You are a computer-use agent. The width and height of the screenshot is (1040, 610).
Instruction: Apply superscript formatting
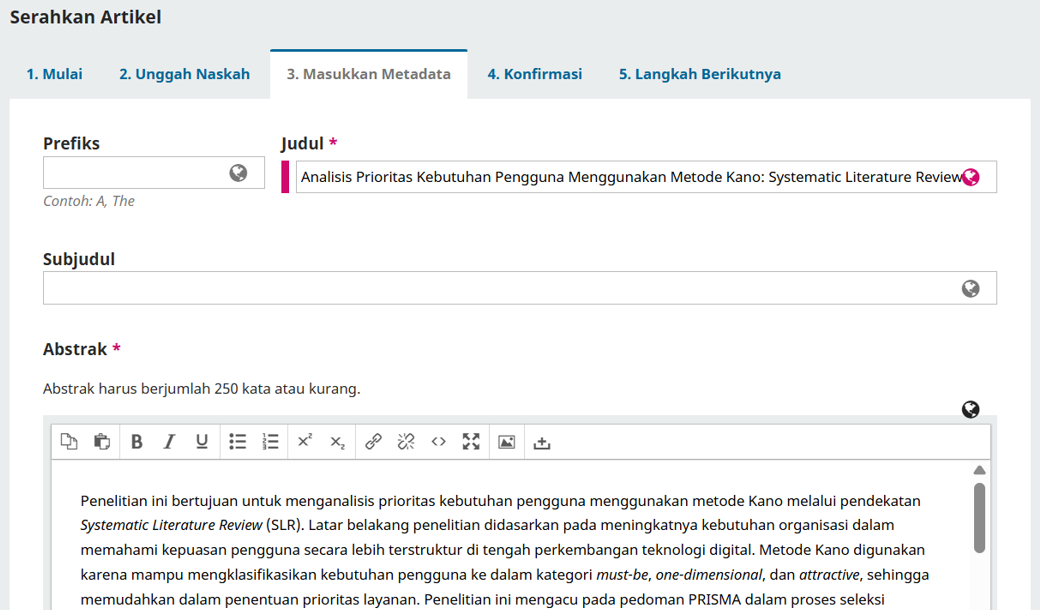[x=304, y=441]
